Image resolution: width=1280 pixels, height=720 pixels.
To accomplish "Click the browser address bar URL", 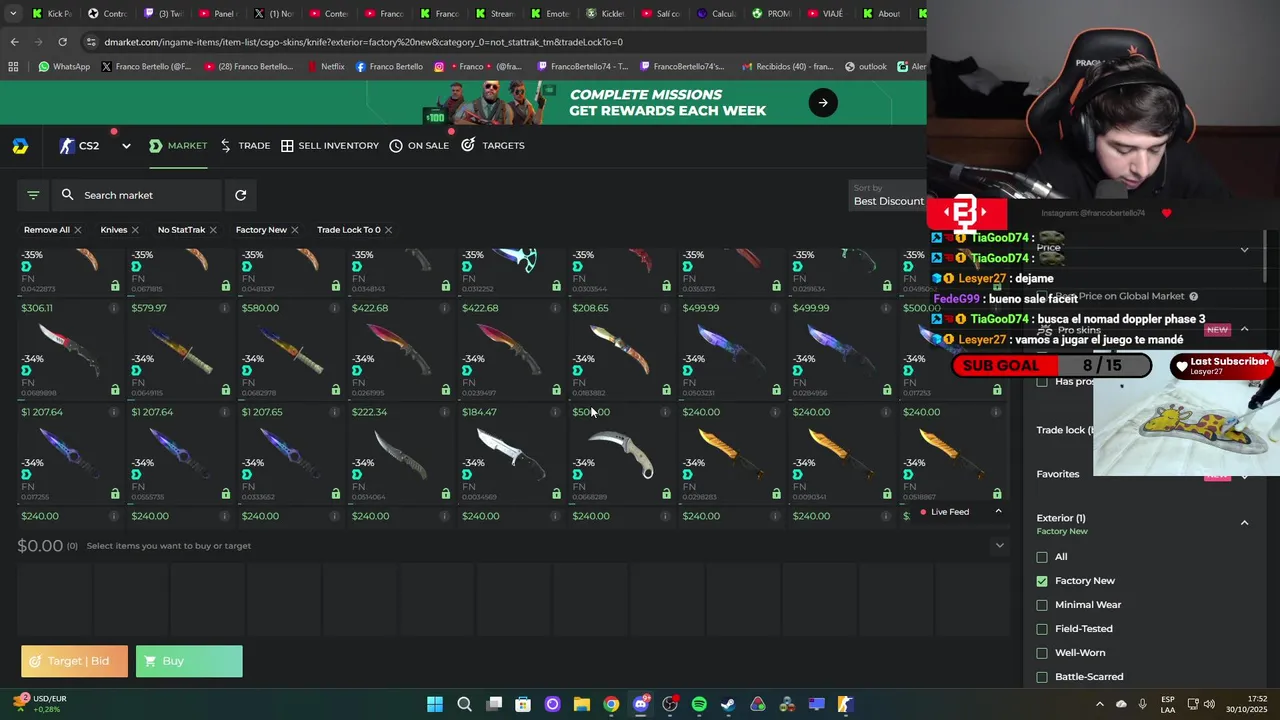I will (x=364, y=42).
